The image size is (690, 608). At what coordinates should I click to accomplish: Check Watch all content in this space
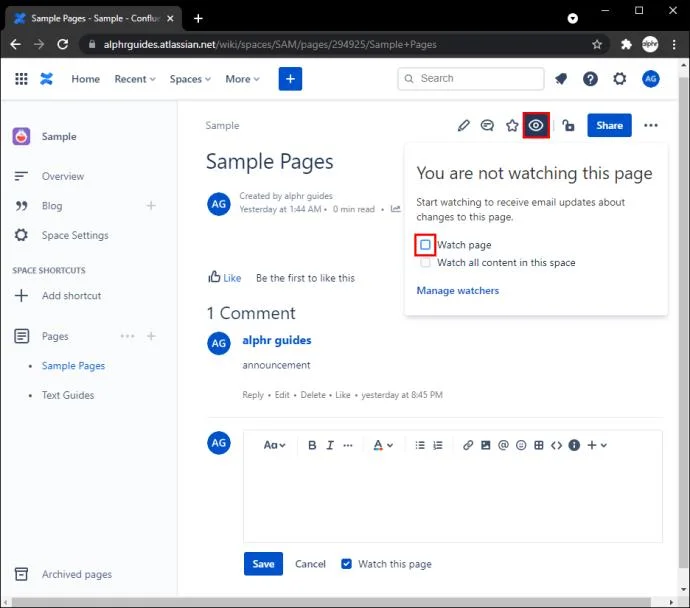pyautogui.click(x=425, y=263)
